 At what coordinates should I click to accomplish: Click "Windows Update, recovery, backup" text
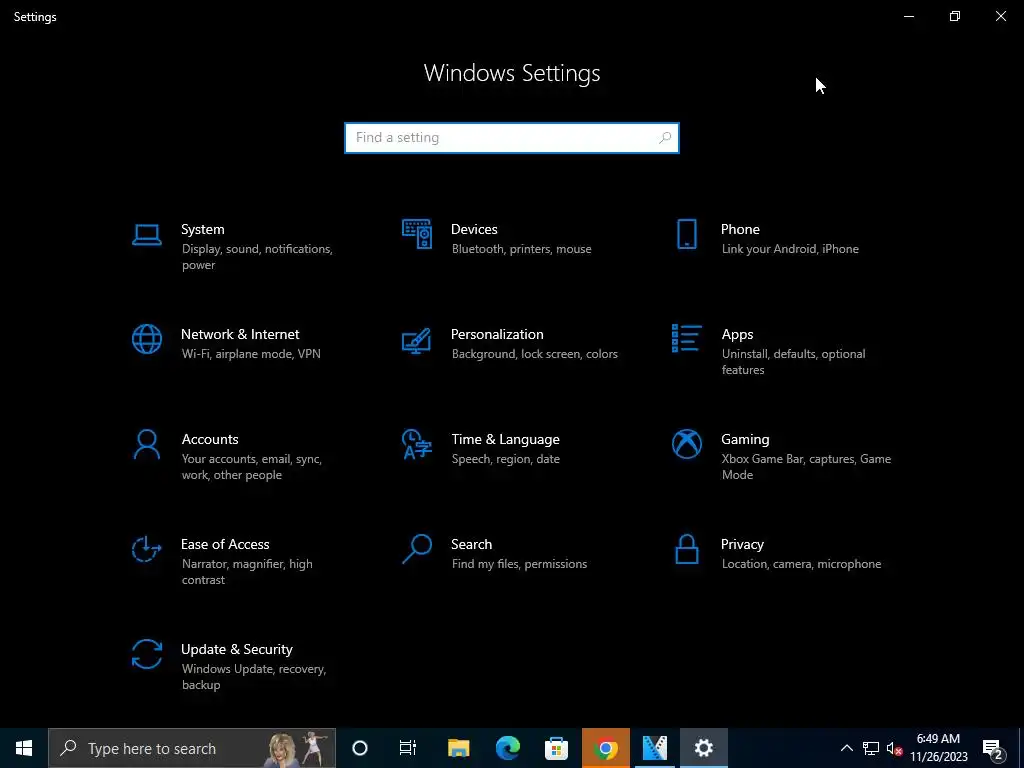(253, 677)
